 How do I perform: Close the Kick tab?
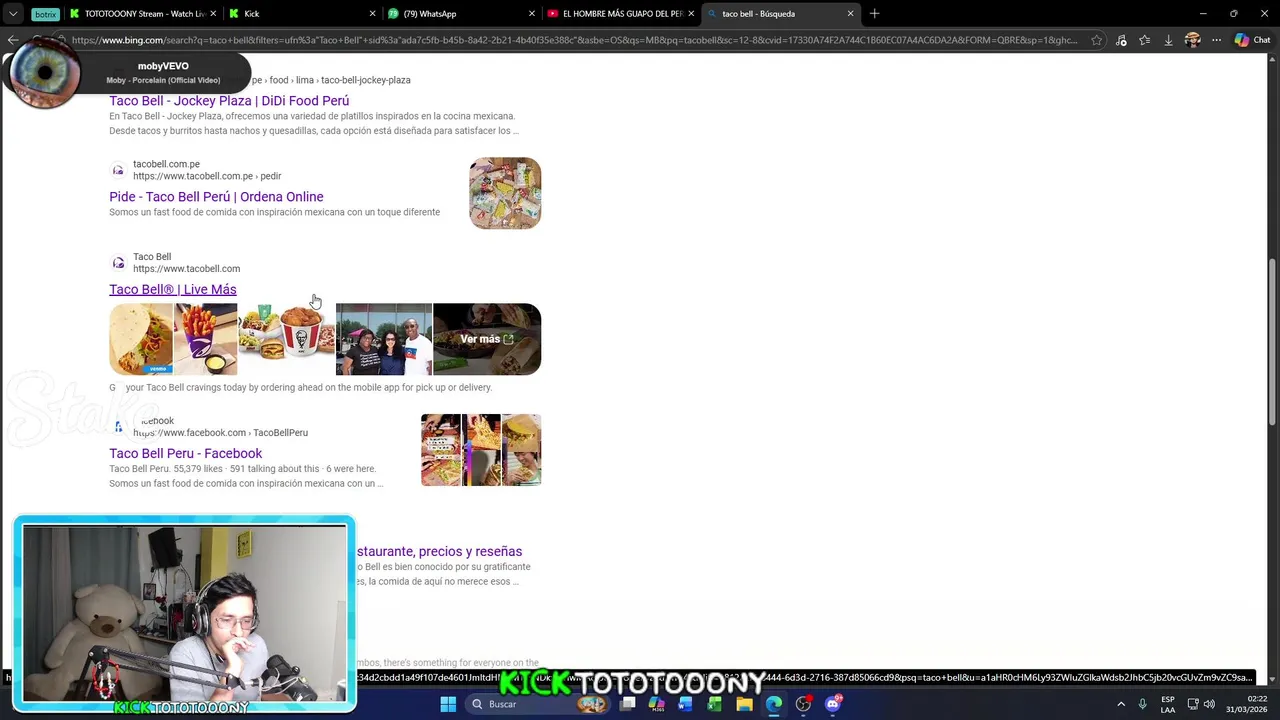[x=373, y=13]
